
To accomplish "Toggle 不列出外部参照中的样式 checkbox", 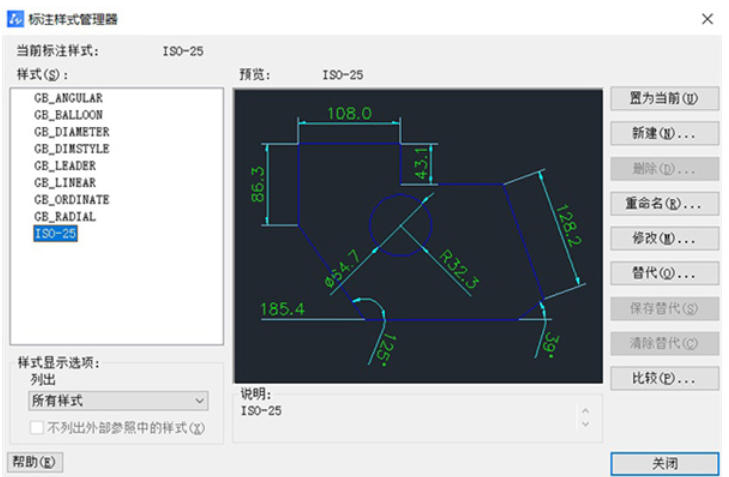I will tap(38, 428).
